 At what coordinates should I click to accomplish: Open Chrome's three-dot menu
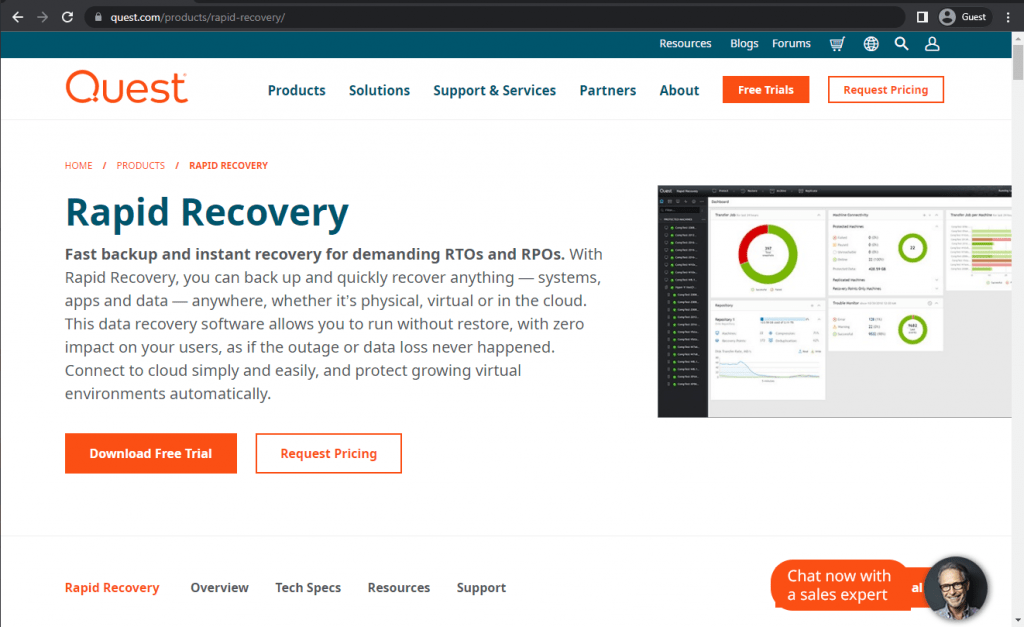[x=1008, y=17]
